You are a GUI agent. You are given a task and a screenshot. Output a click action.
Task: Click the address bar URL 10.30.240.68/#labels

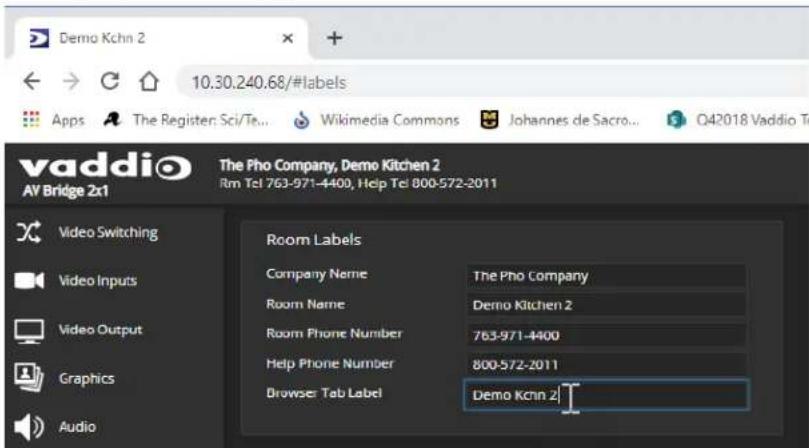click(269, 83)
